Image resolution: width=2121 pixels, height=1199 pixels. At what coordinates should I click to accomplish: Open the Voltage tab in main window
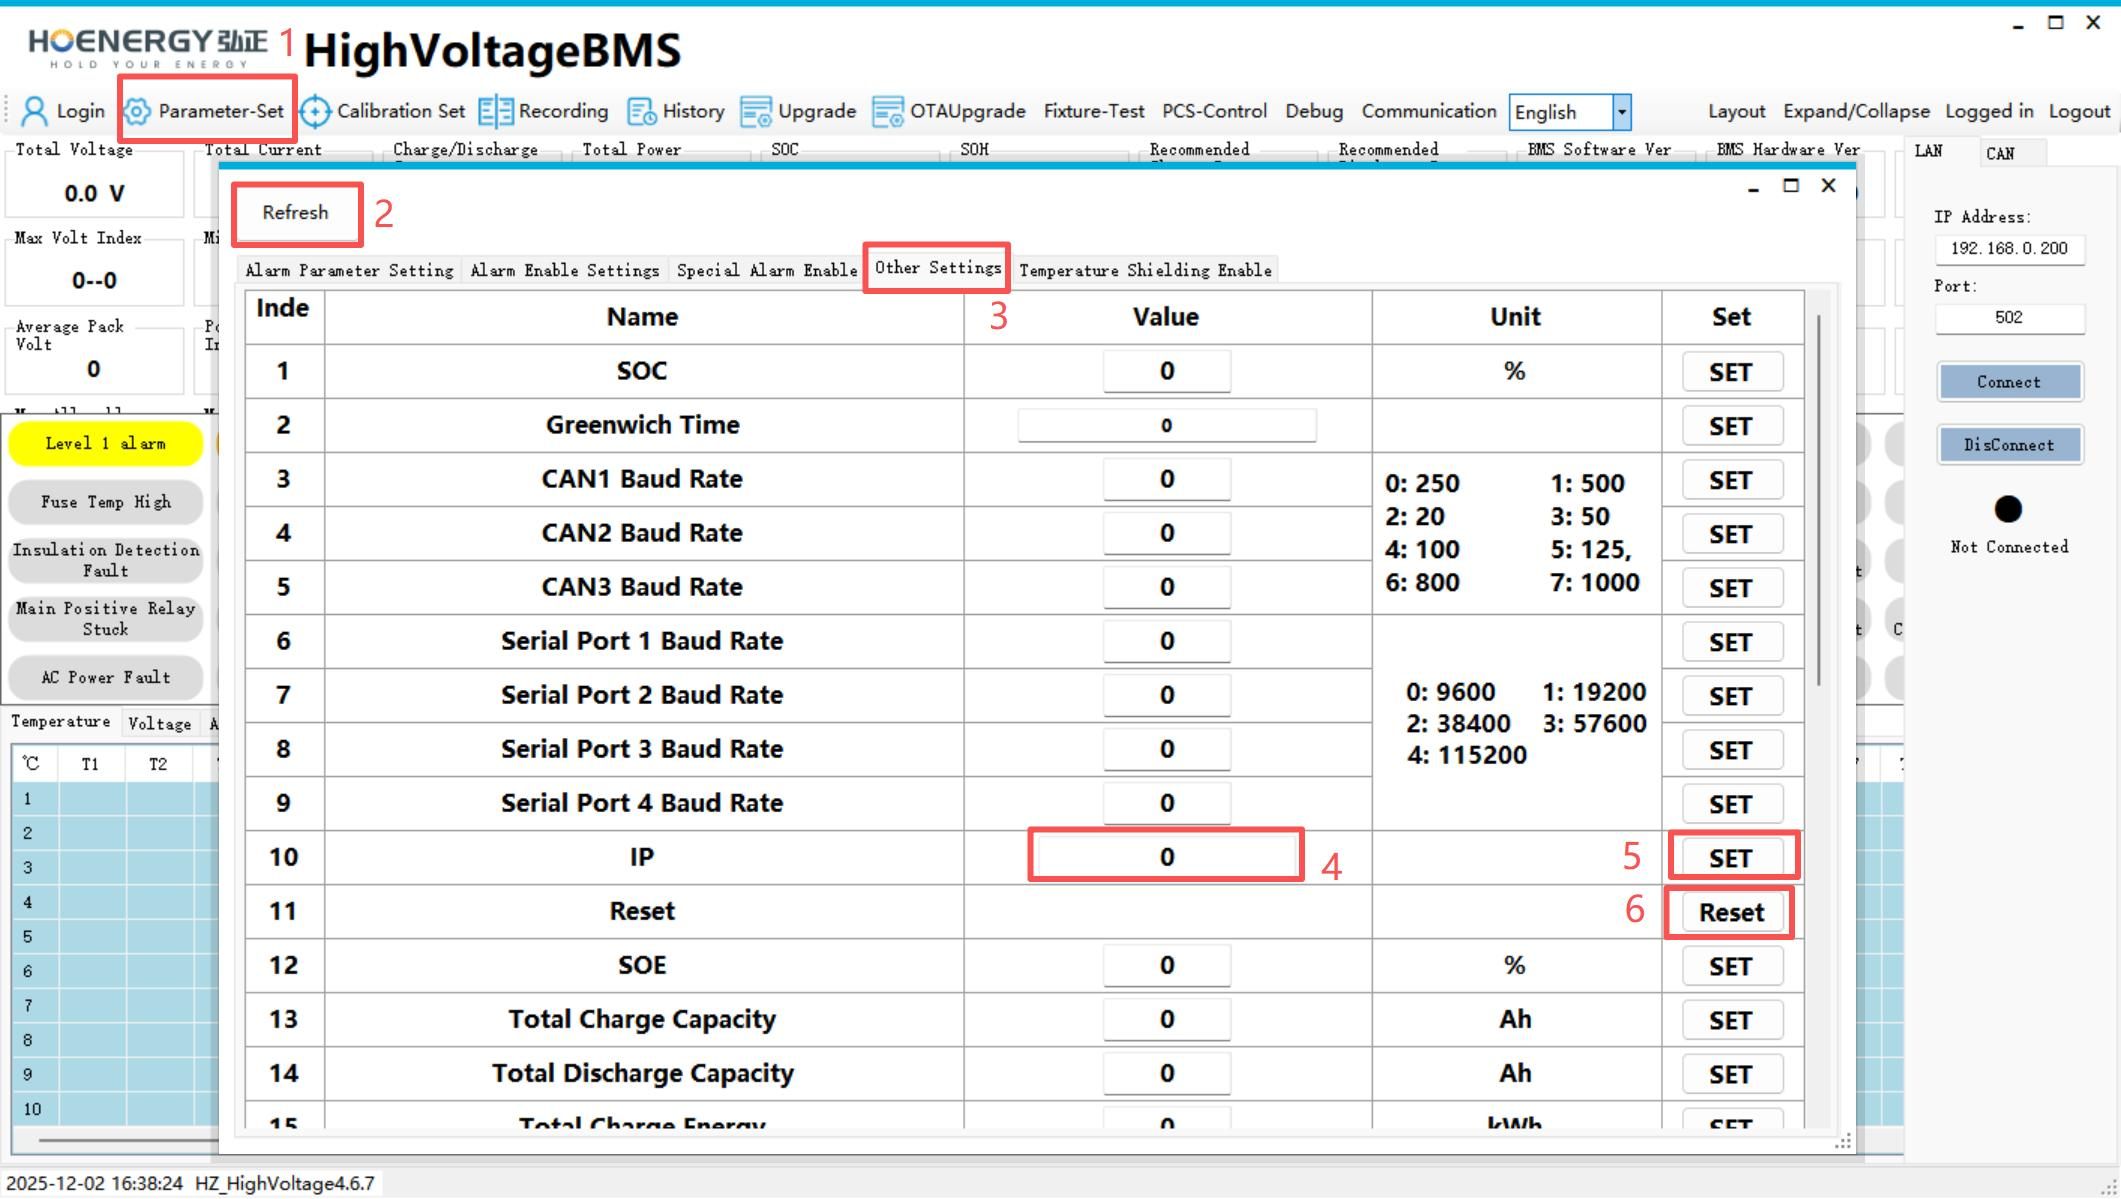pos(160,723)
